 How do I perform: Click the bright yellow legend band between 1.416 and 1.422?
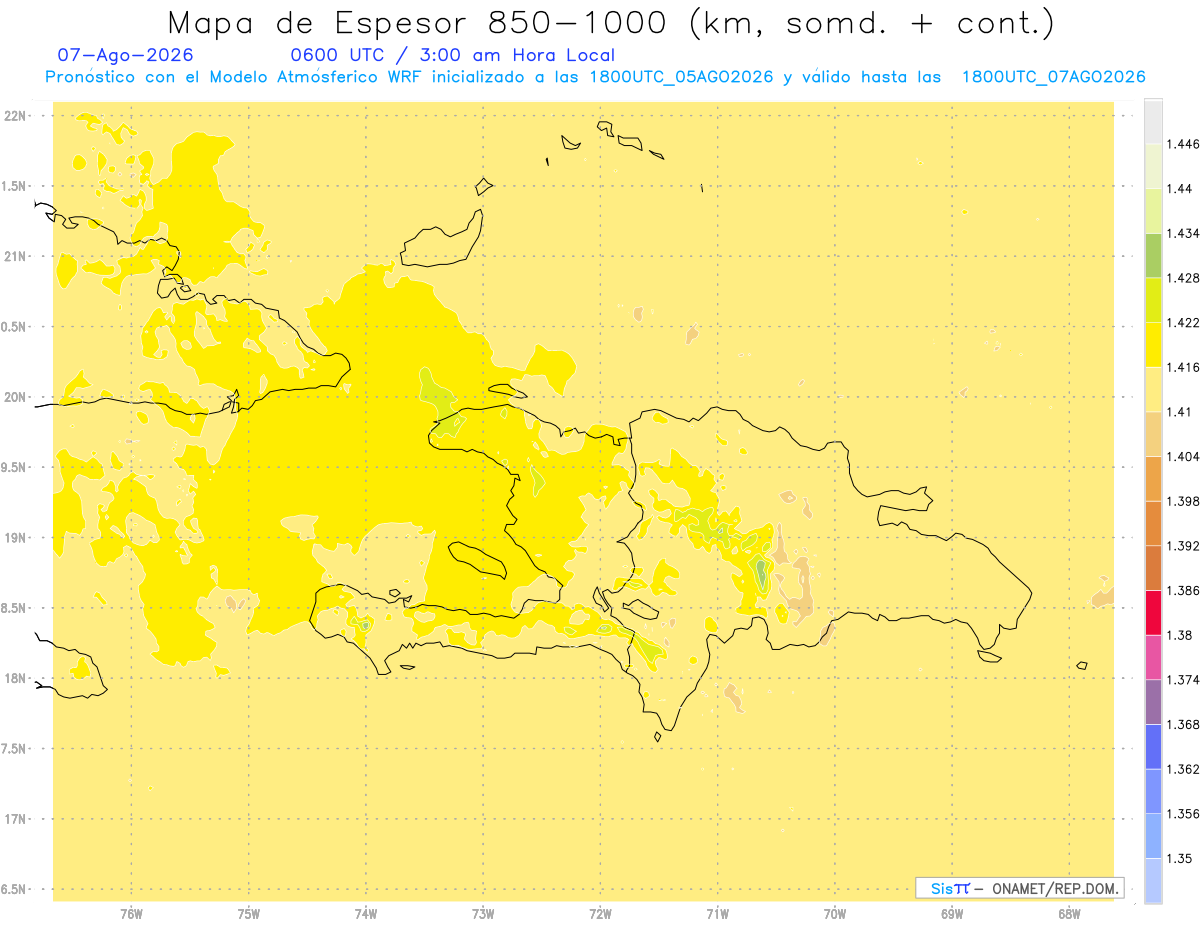click(x=1153, y=344)
